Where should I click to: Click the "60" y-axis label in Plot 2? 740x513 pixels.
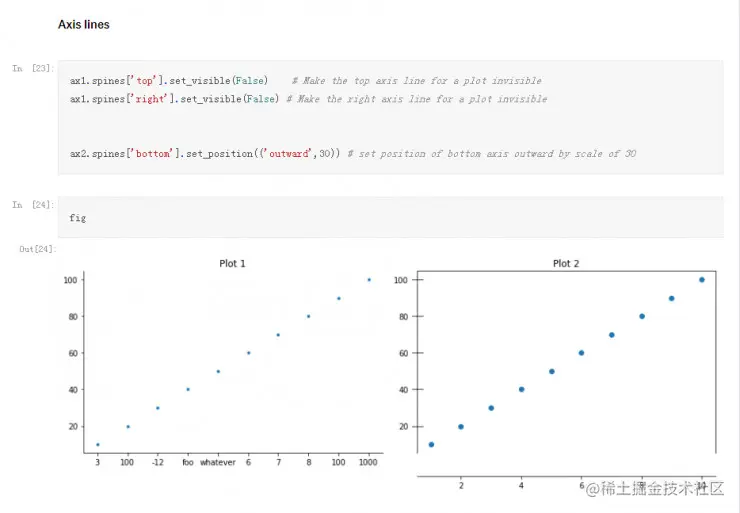coord(404,353)
